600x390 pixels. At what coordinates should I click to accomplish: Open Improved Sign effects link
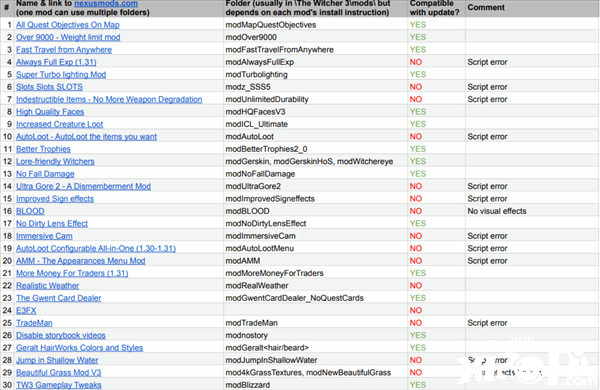[x=55, y=199]
